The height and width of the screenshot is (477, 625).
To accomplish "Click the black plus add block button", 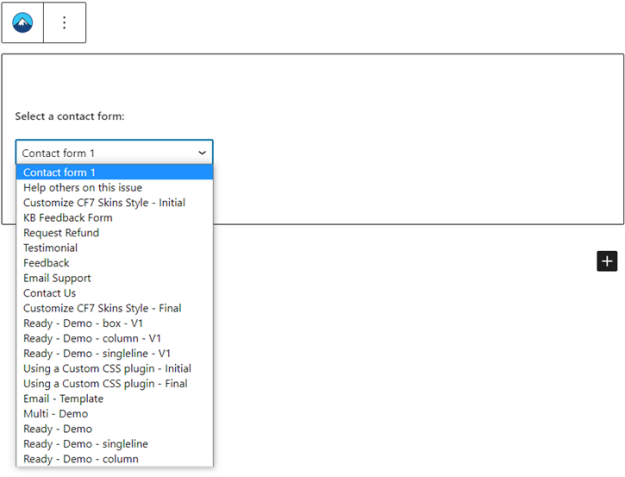I will tap(607, 261).
